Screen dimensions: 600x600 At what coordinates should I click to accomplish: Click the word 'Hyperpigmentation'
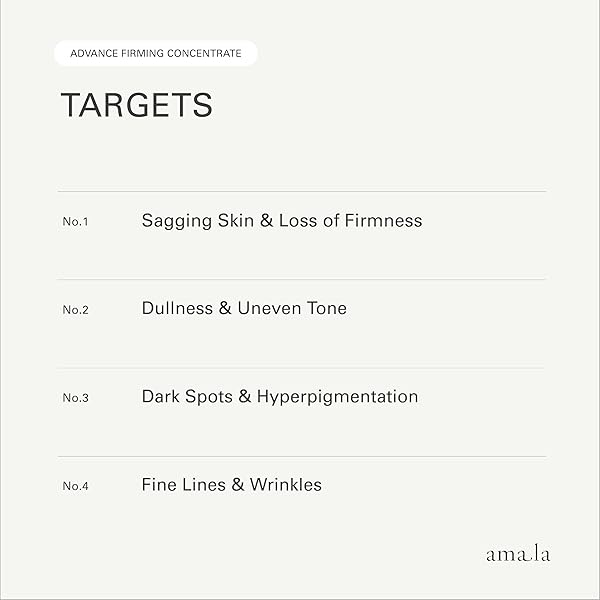click(337, 397)
